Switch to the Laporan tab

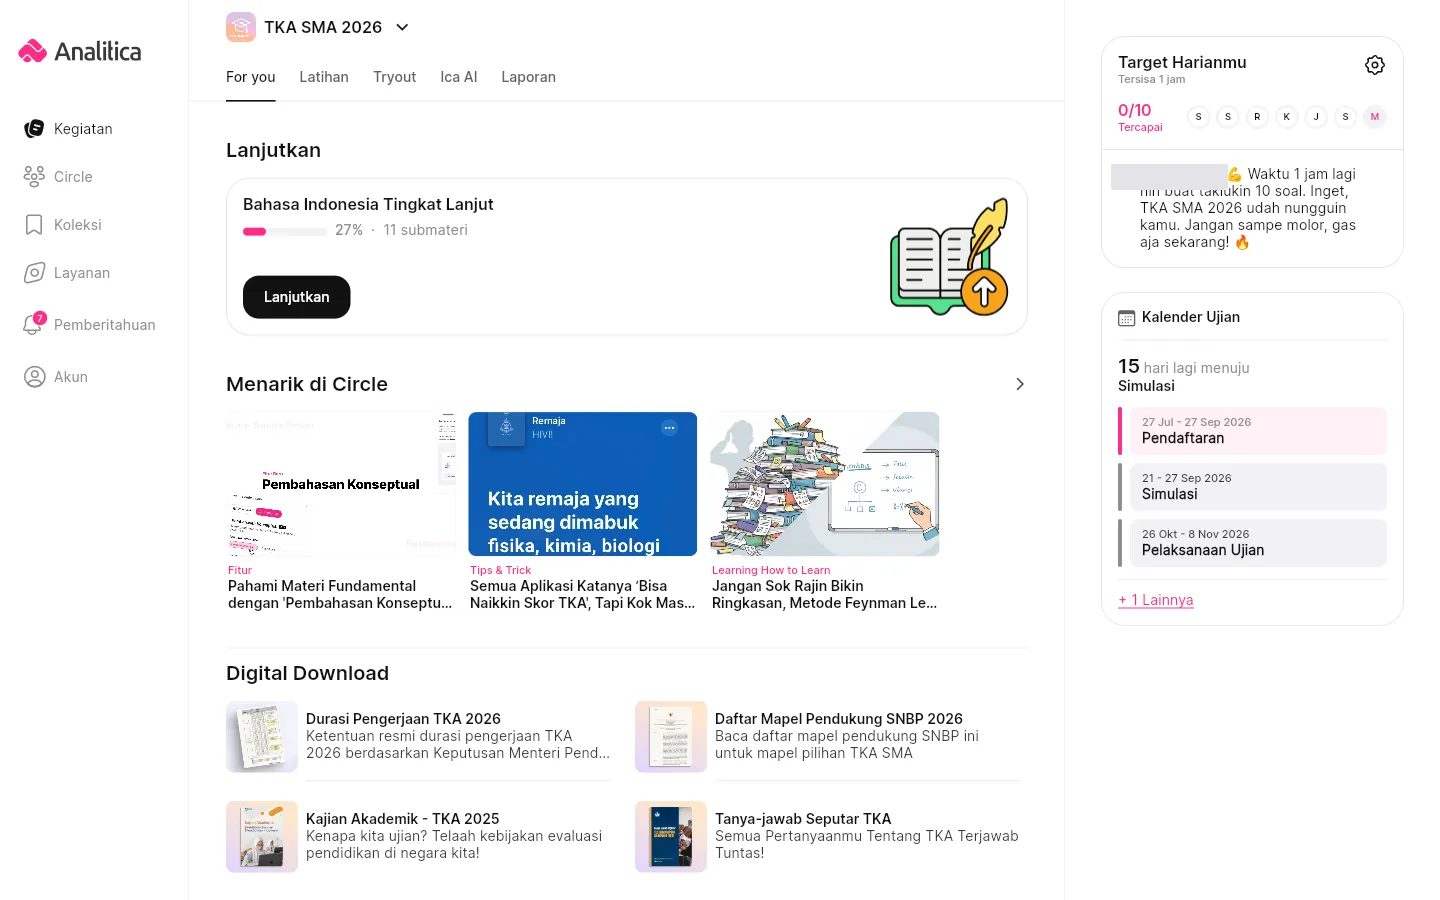click(x=528, y=77)
